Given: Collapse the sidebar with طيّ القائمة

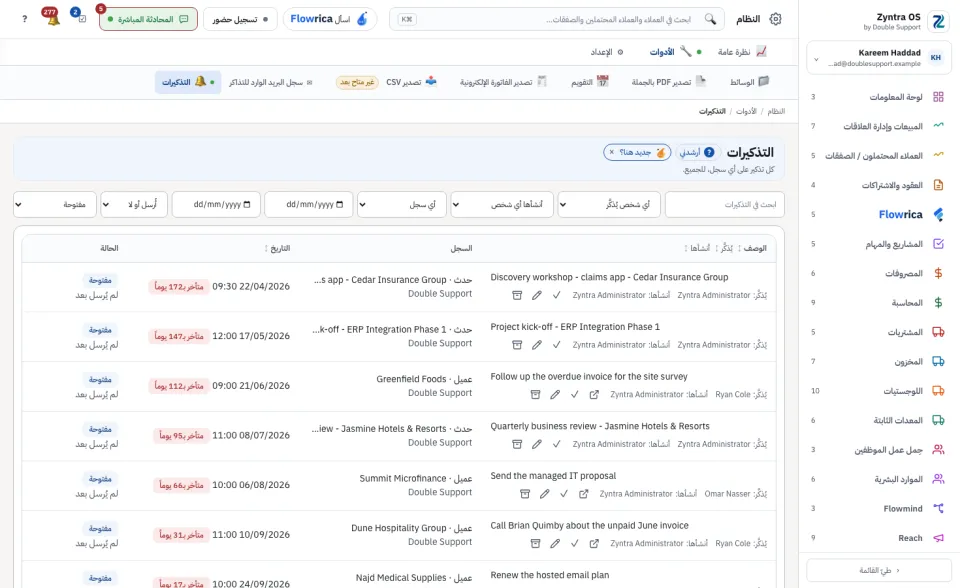Looking at the screenshot, I should coord(879,570).
